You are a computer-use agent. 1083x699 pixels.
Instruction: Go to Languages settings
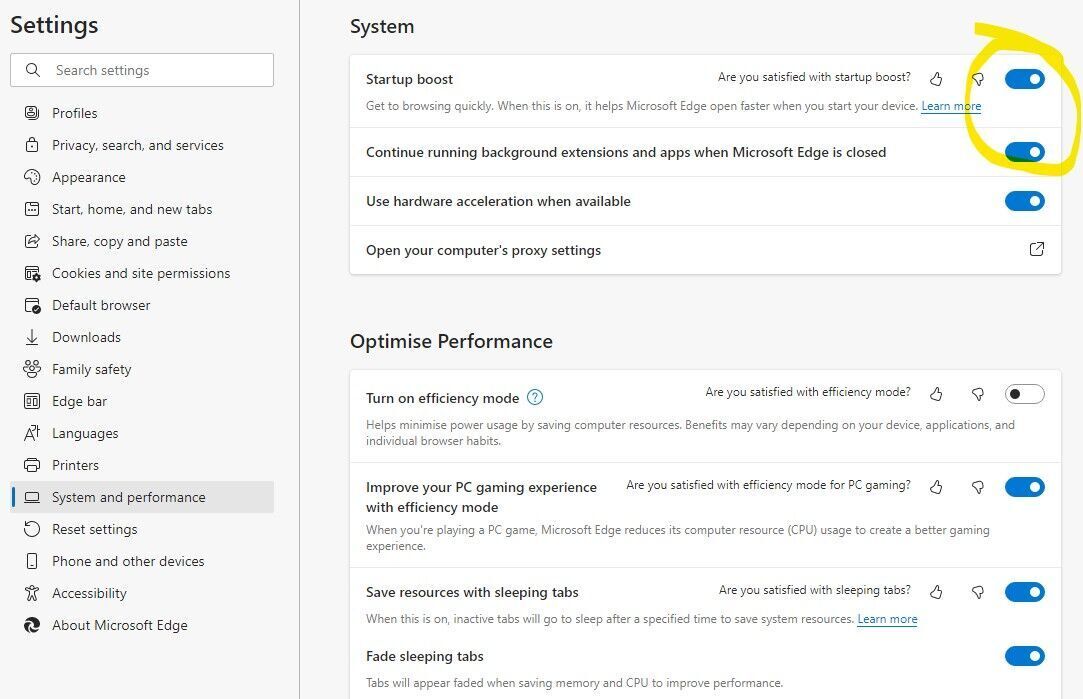(142, 433)
